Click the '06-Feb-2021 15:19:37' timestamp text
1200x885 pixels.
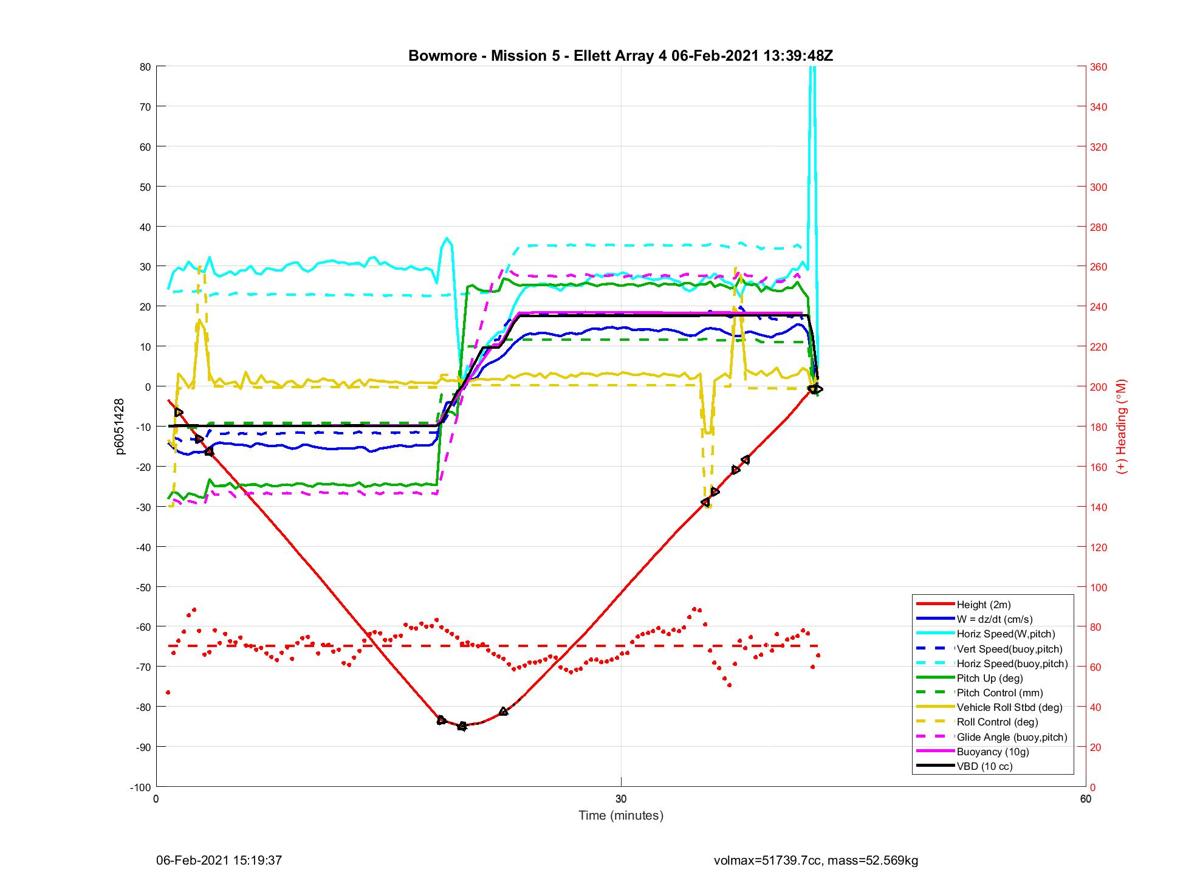pyautogui.click(x=219, y=860)
